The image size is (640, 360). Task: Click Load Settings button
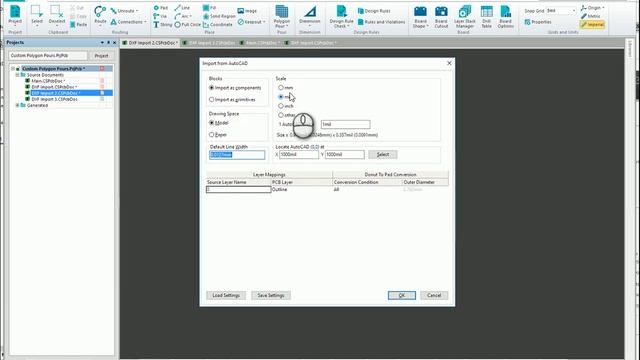point(226,295)
